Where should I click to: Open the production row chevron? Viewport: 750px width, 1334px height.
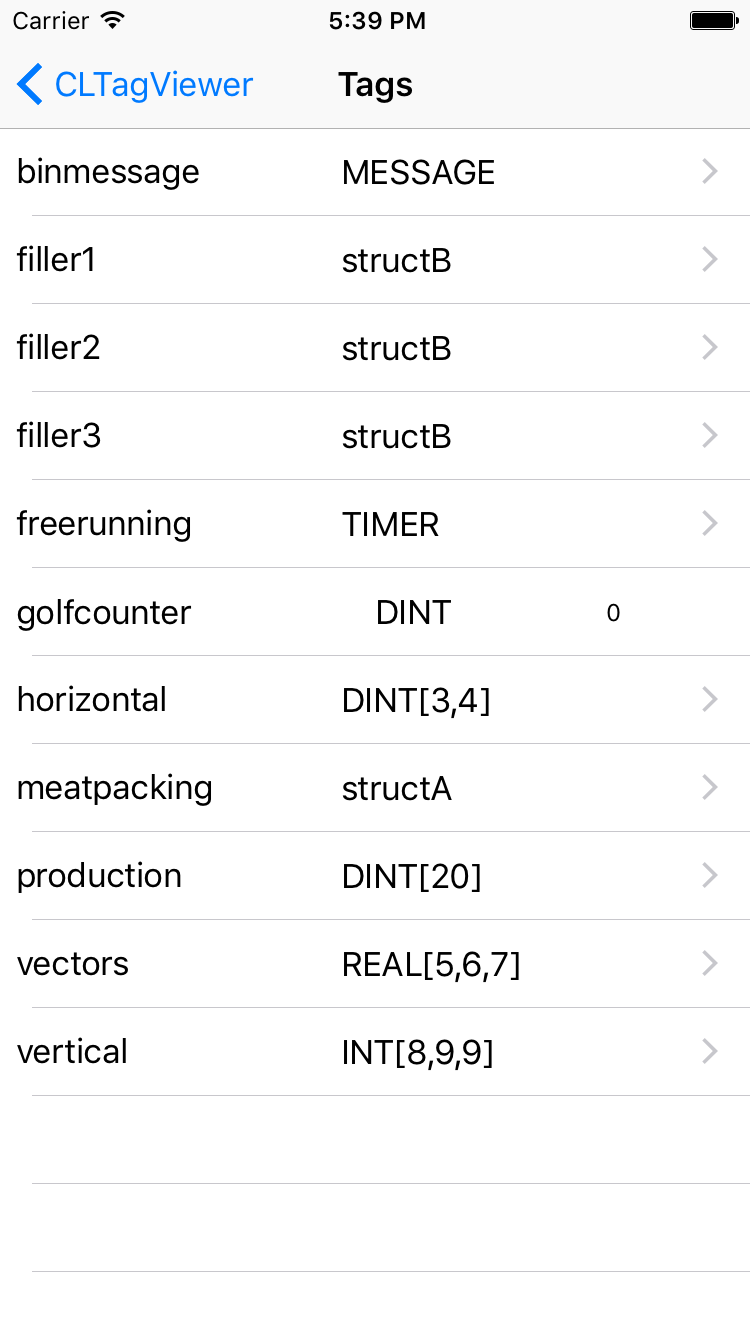[710, 876]
